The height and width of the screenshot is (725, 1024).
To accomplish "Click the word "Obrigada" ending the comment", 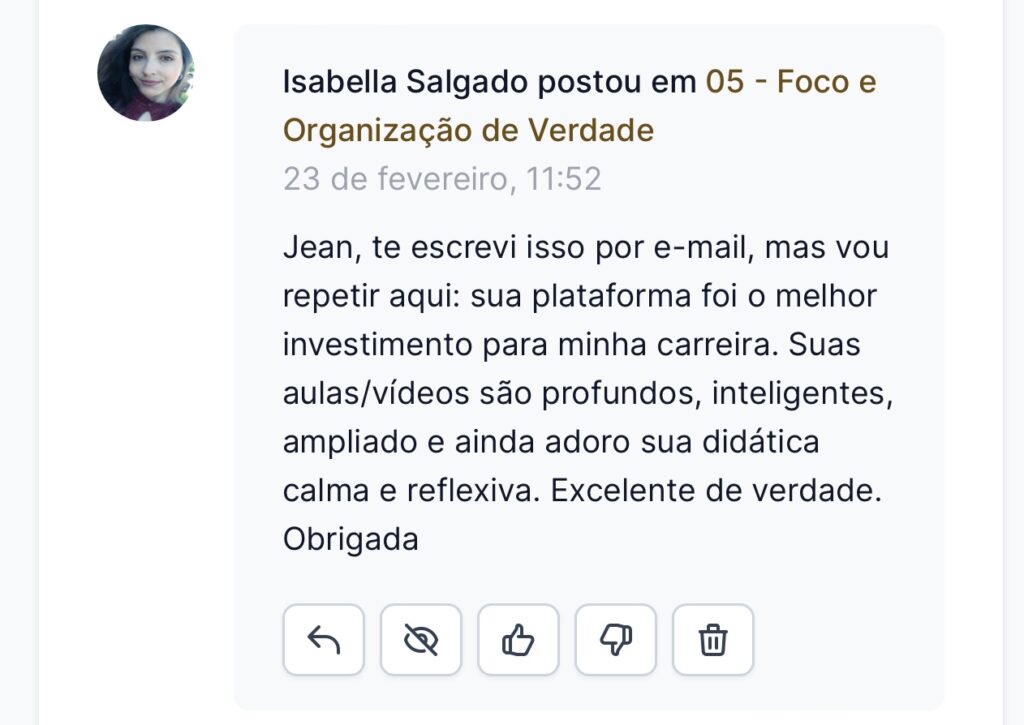I will coord(350,539).
